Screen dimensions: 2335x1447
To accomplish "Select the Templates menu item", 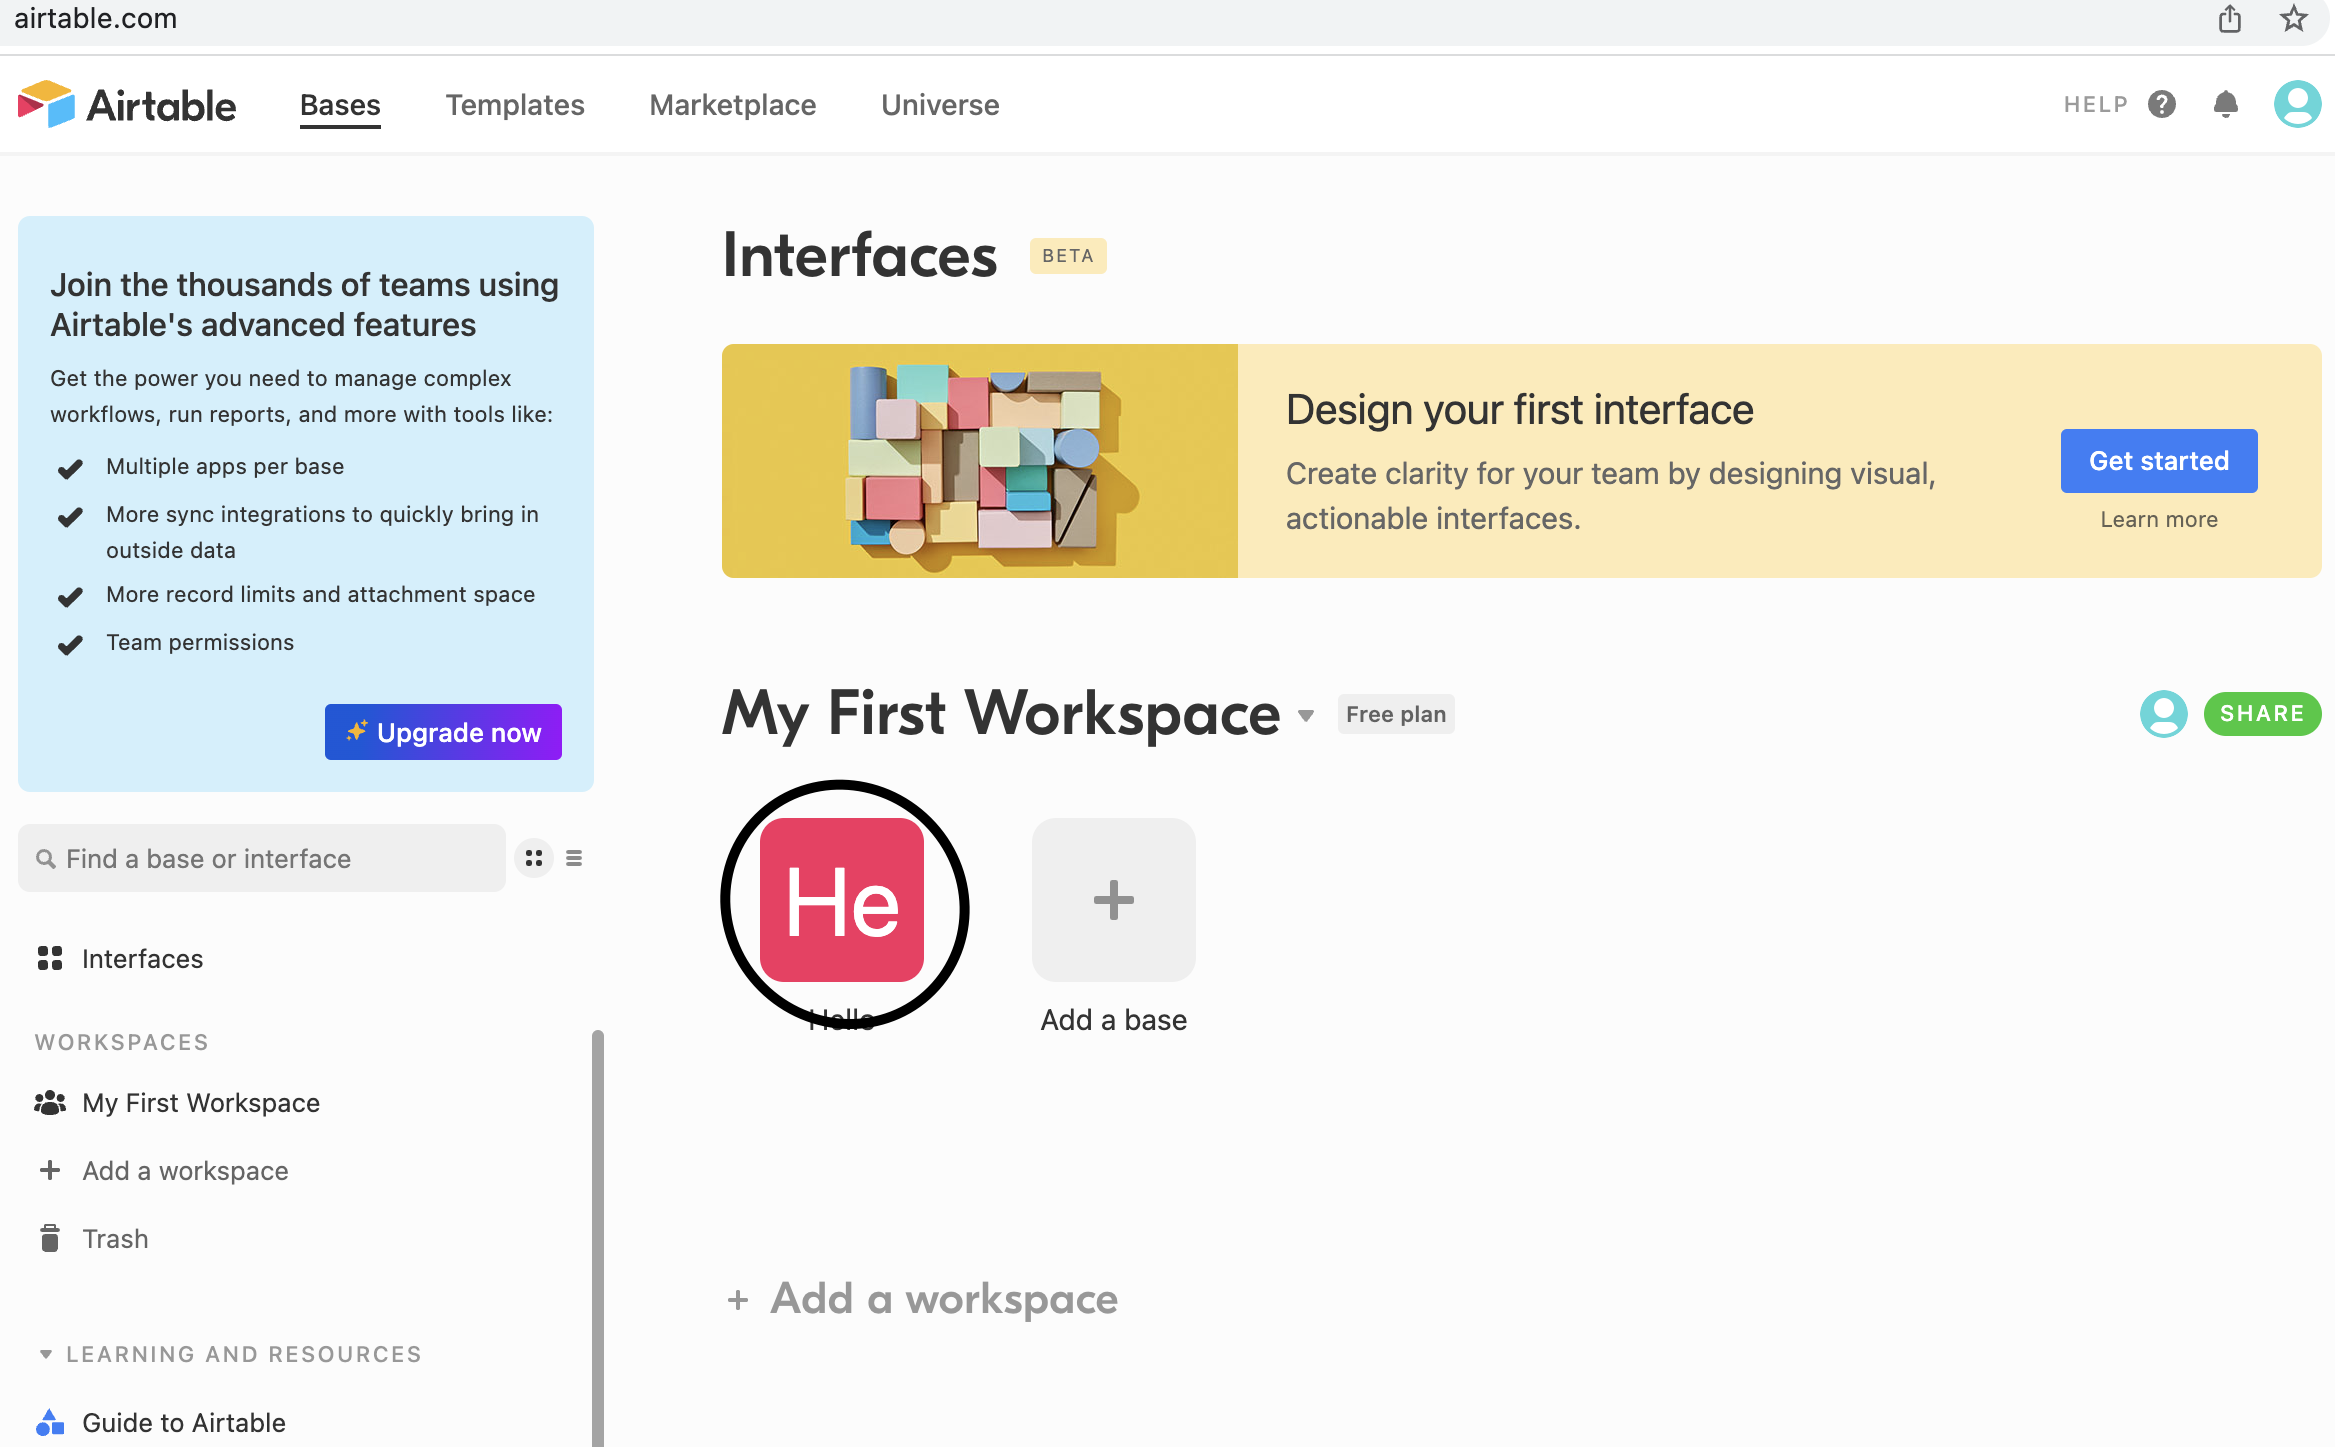I will point(514,105).
